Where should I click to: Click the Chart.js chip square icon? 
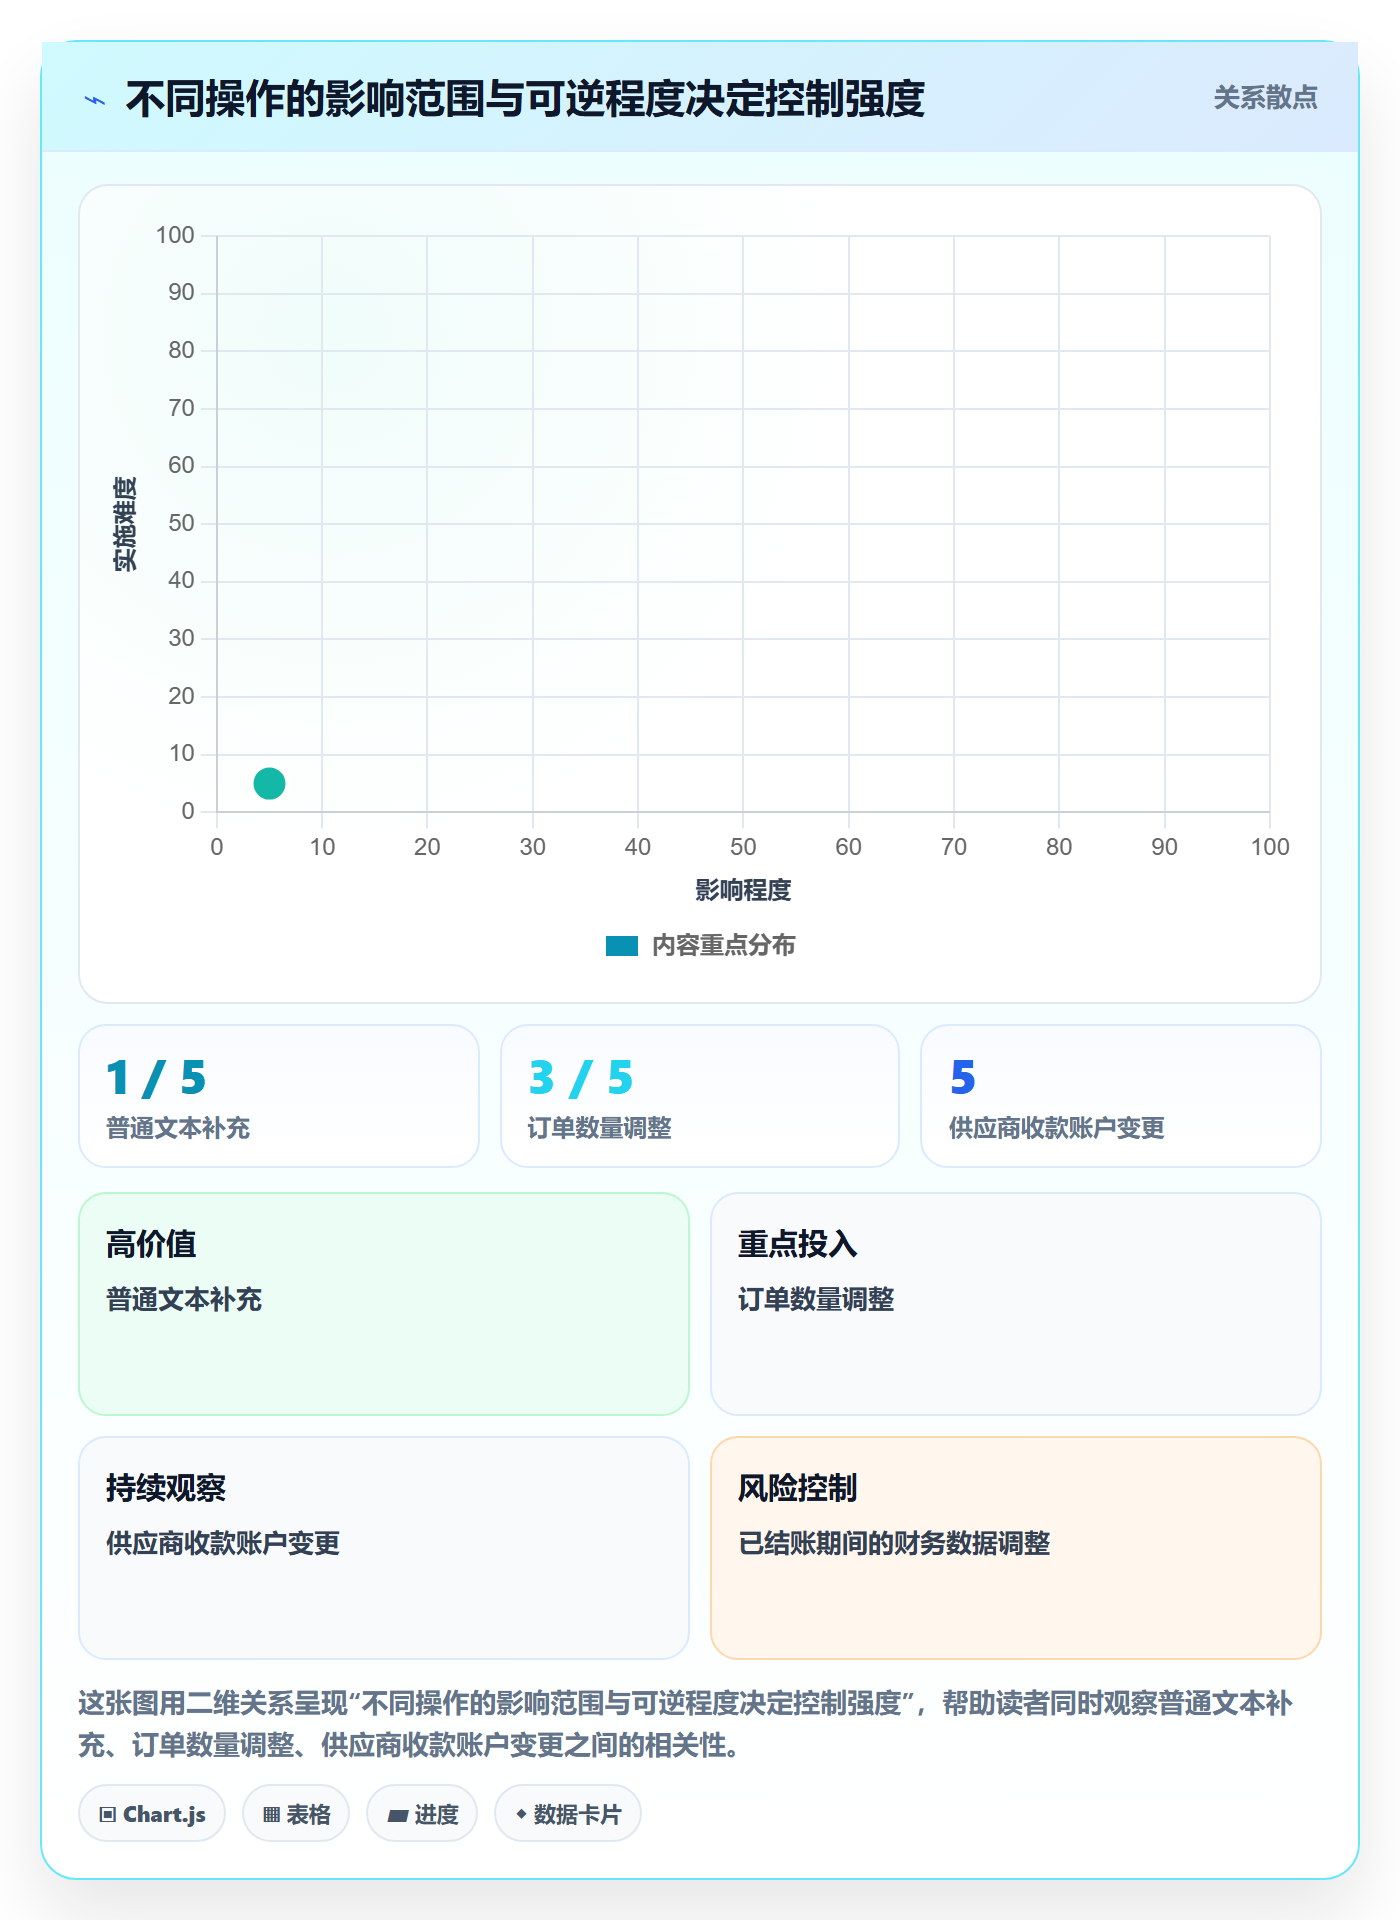(108, 1815)
